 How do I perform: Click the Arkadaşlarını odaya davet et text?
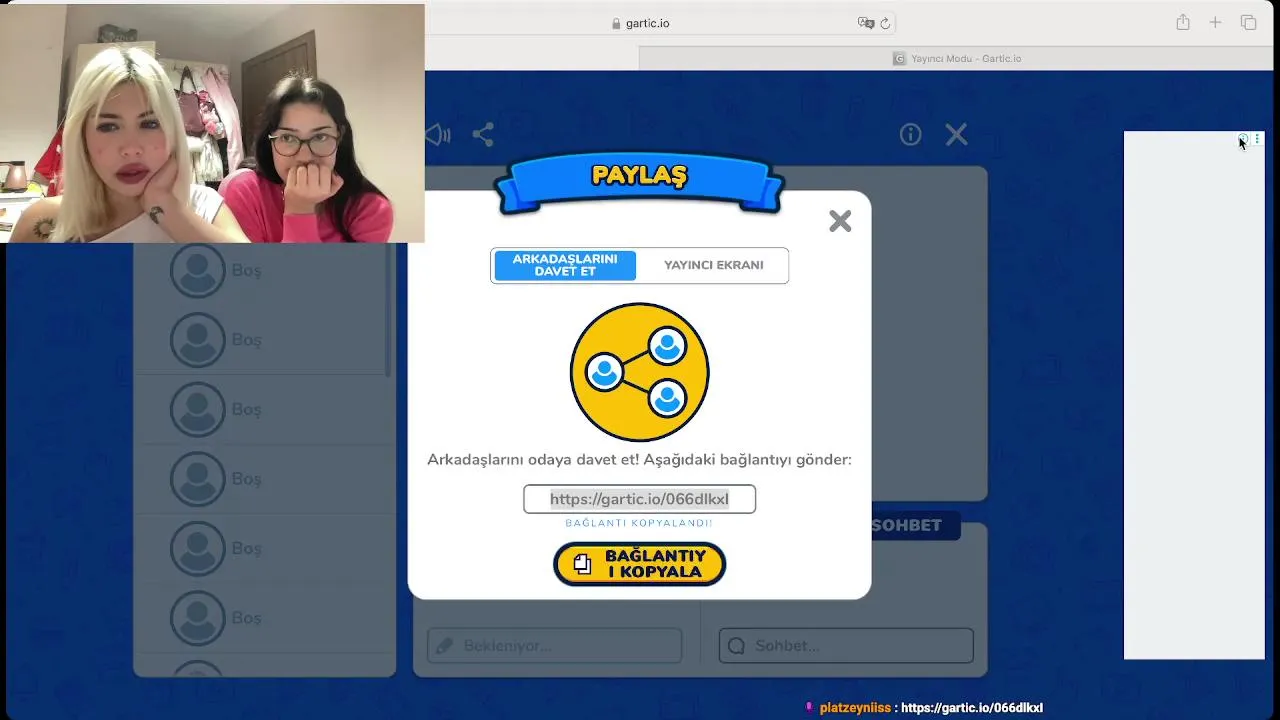click(639, 460)
